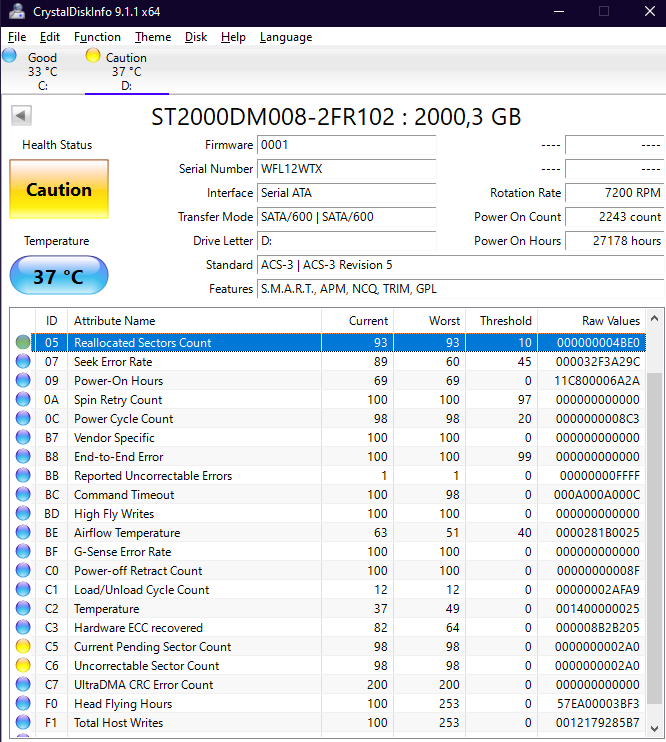666x742 pixels.
Task: Click the scrollbar down arrow
Action: (655, 729)
